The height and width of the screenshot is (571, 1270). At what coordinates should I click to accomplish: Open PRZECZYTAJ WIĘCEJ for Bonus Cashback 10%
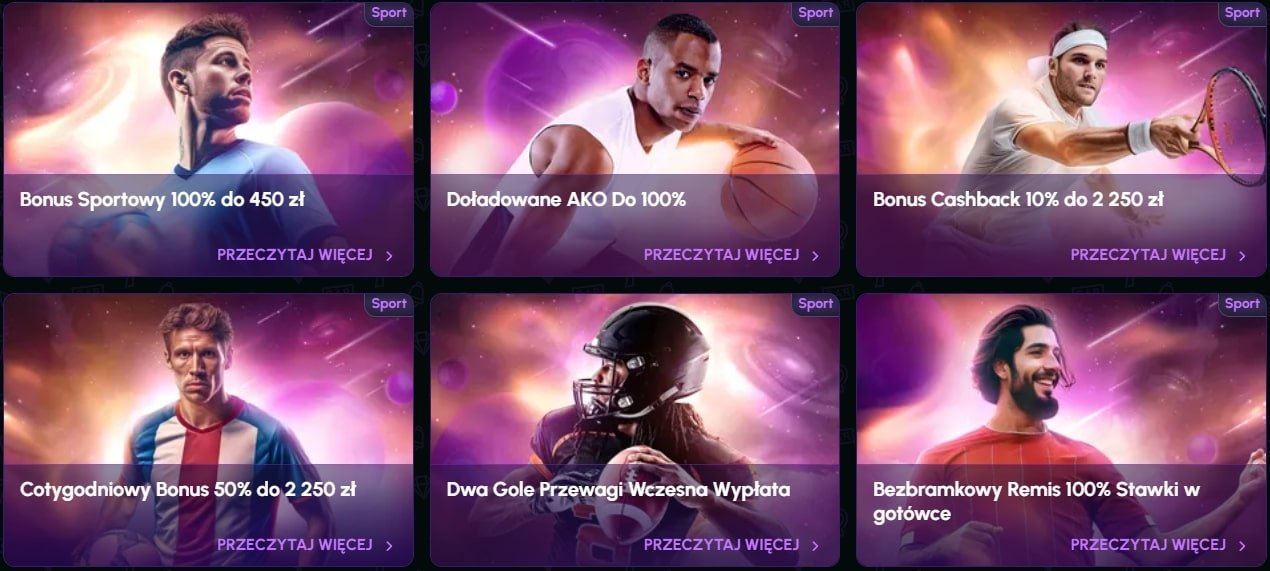[x=1148, y=255]
